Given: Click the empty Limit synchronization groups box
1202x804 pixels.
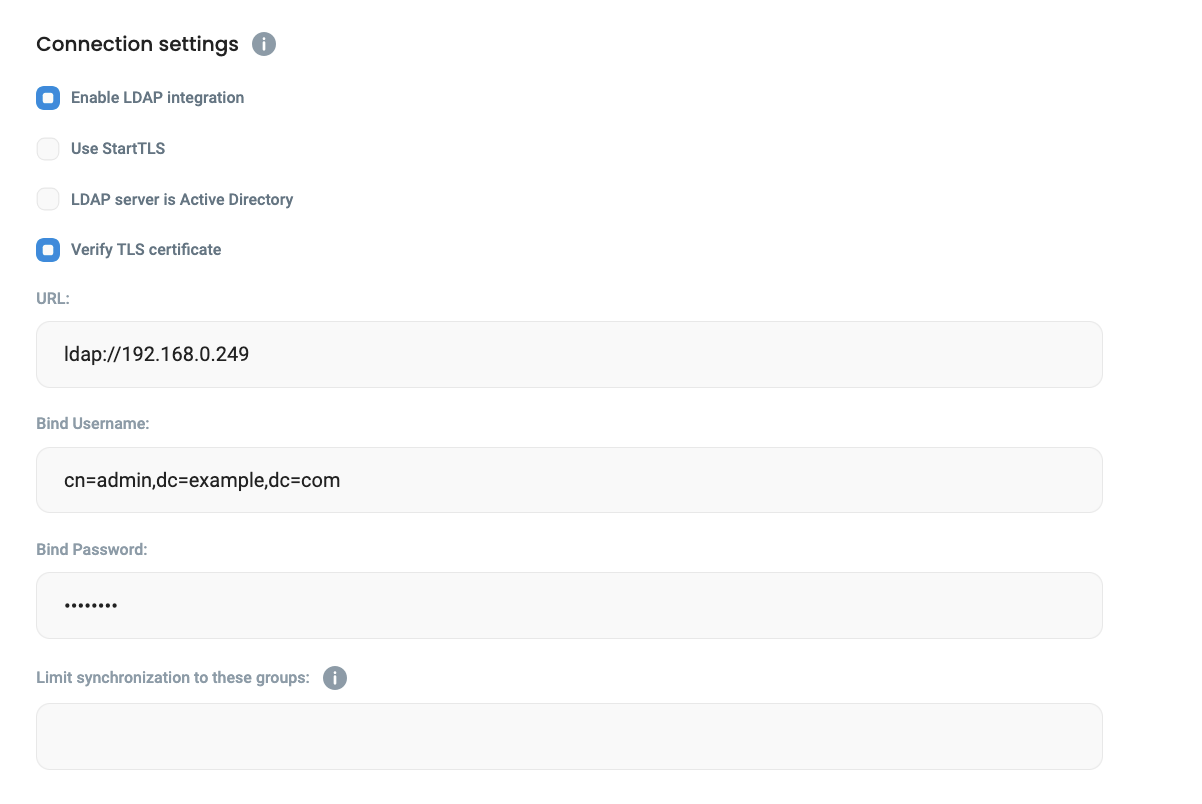Looking at the screenshot, I should [568, 736].
